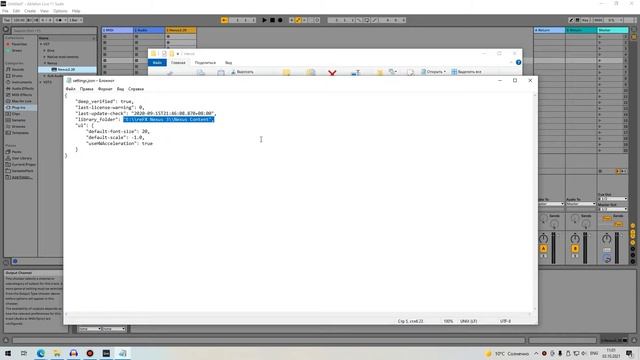Open Explorer help question mark icon
The width and height of the screenshot is (640, 360).
pos(518,62)
